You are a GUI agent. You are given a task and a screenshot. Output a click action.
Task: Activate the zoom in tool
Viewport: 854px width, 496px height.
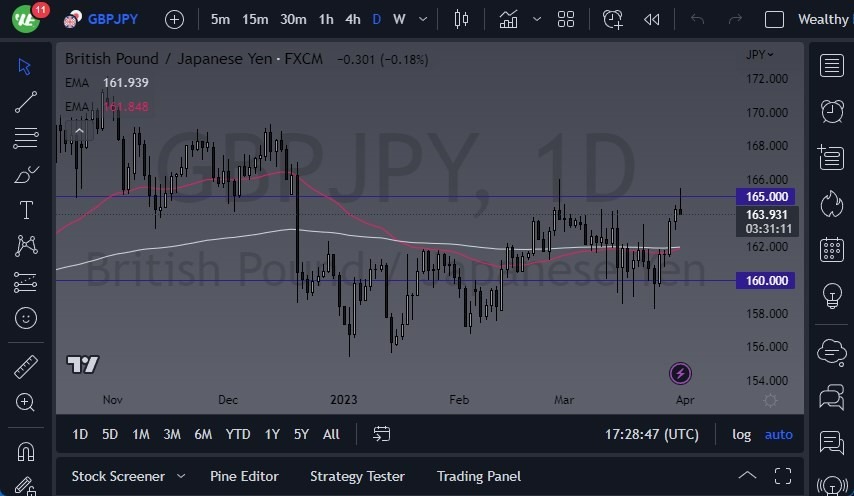point(25,402)
